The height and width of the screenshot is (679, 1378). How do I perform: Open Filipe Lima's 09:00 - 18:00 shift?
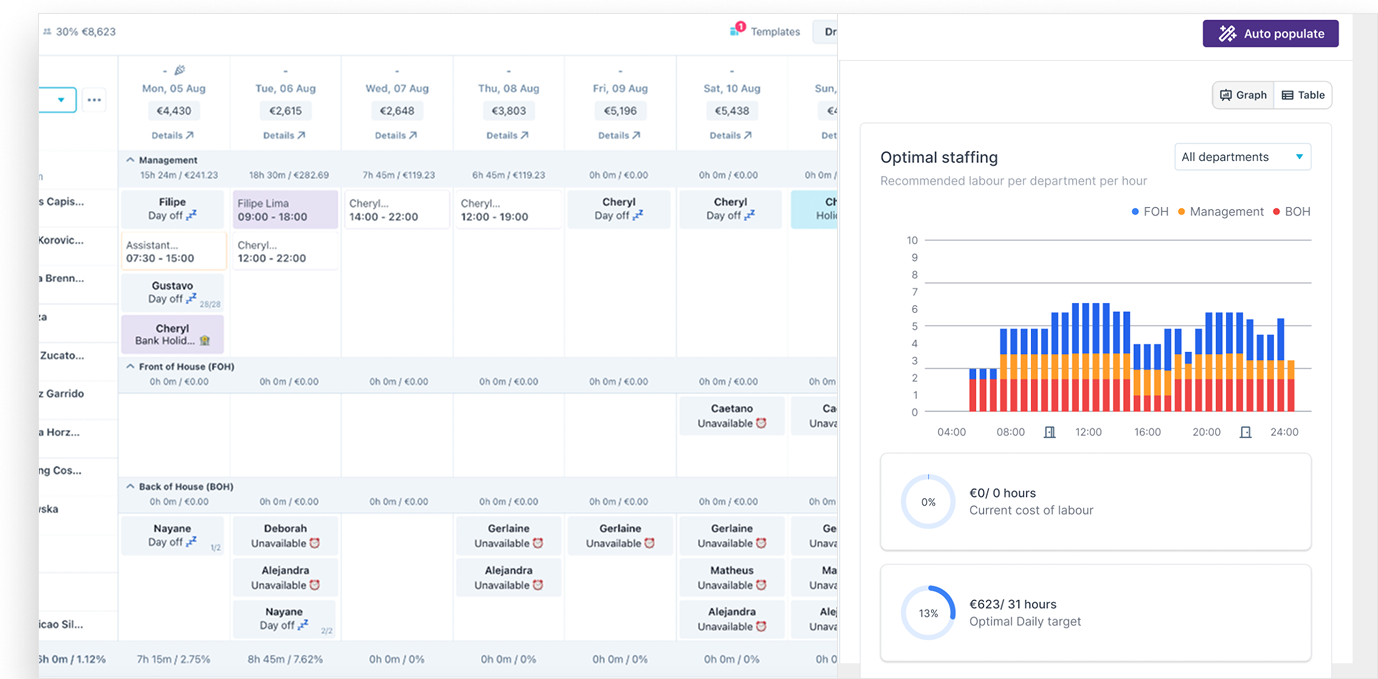tap(285, 210)
